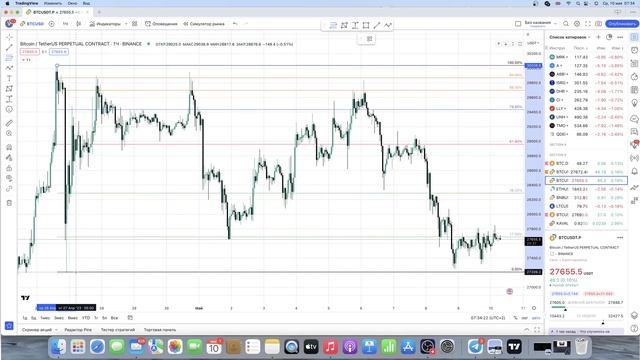Enter fullscreen mode
Viewport: 640px width, 360px height.
(x=588, y=24)
